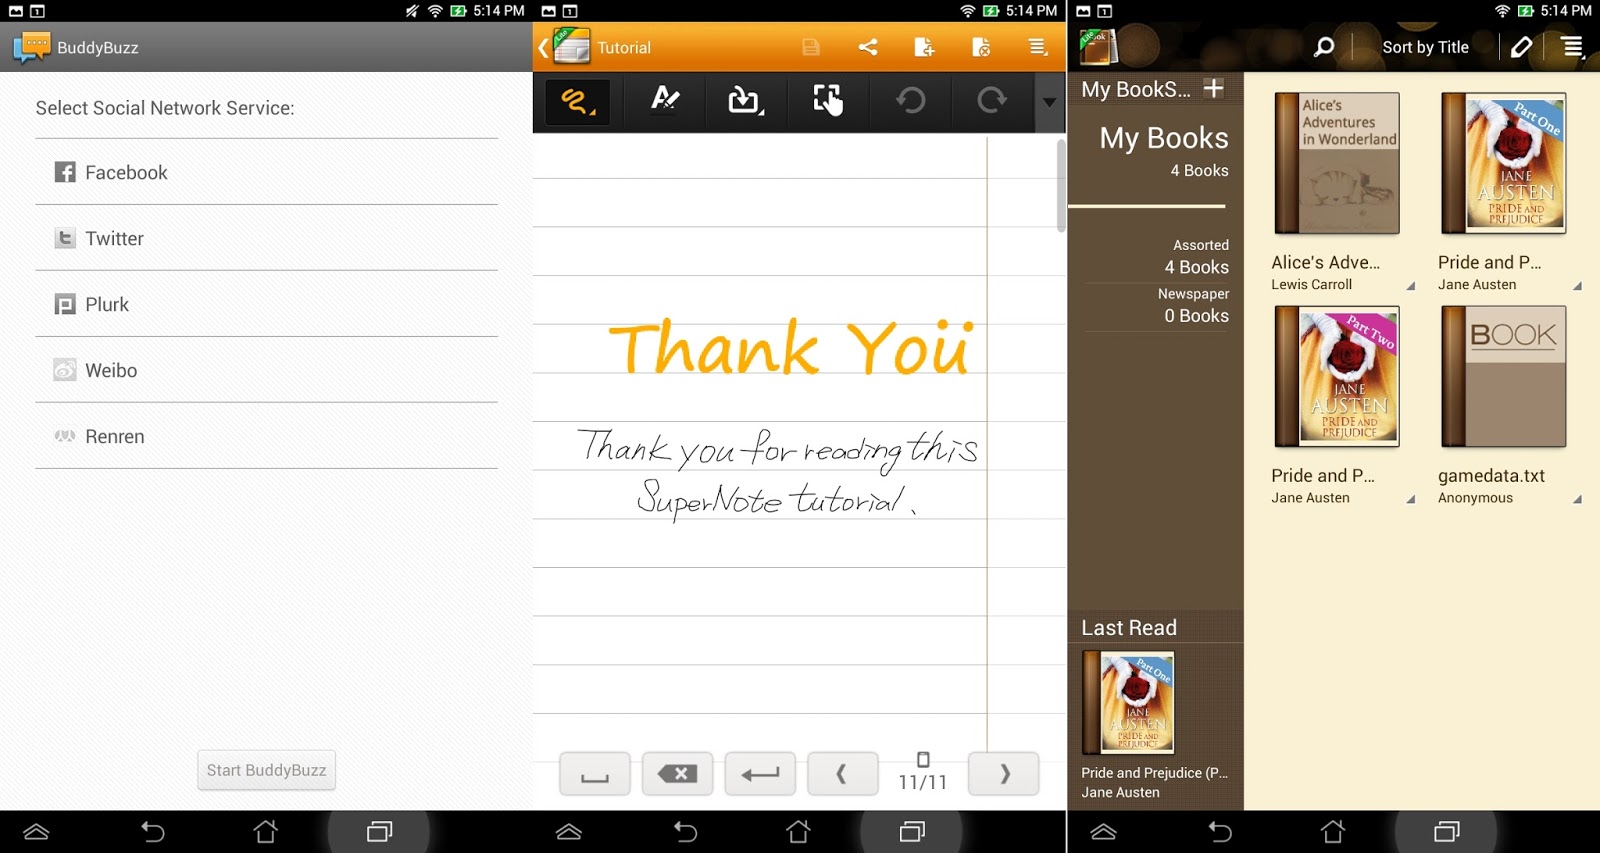Add a new page in SuperNote
1600x853 pixels.
coord(924,47)
